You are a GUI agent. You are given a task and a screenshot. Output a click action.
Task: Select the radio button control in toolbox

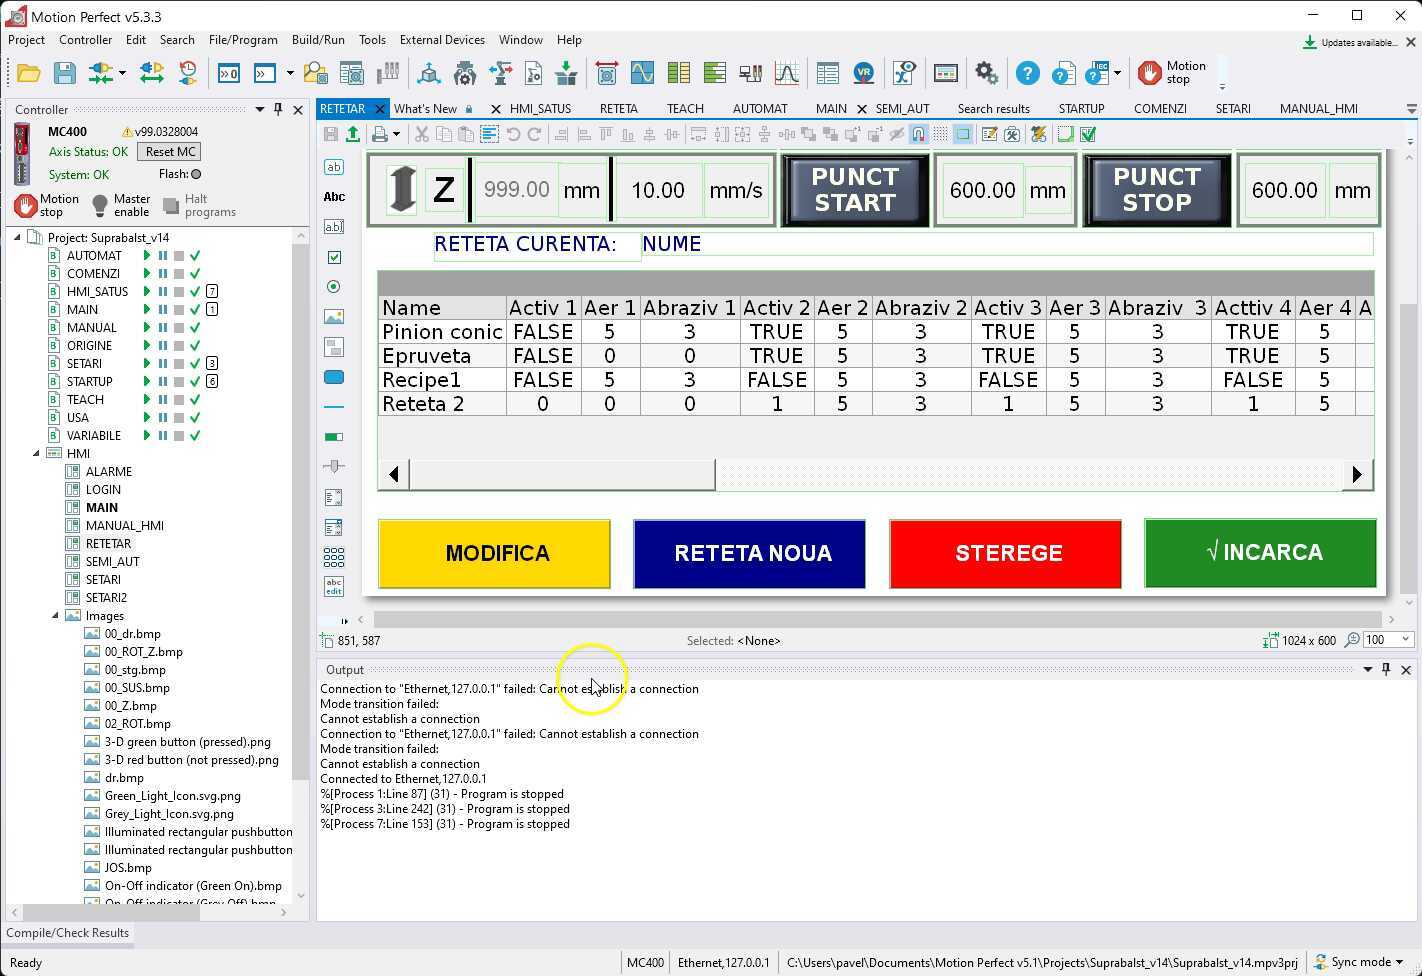click(x=334, y=287)
